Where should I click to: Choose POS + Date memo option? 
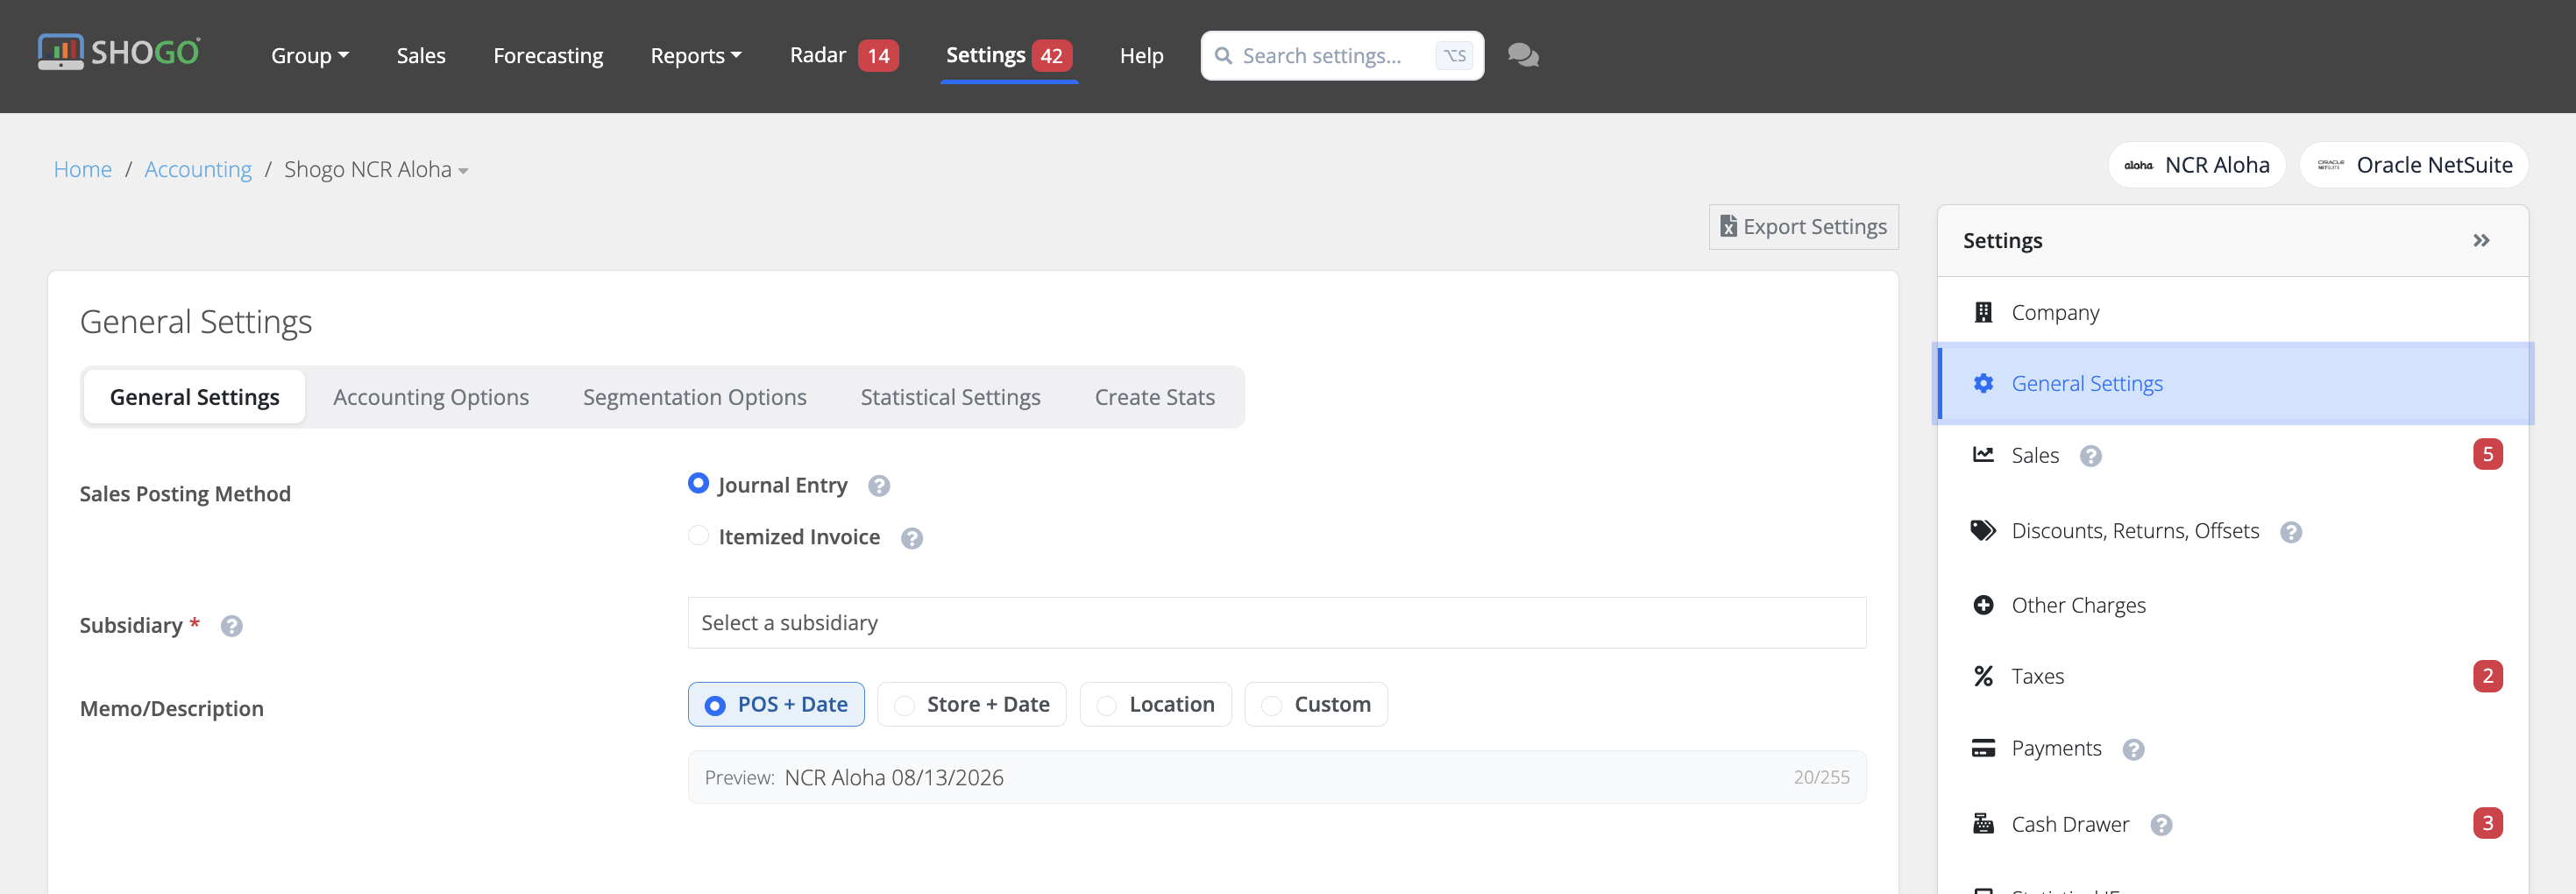776,705
